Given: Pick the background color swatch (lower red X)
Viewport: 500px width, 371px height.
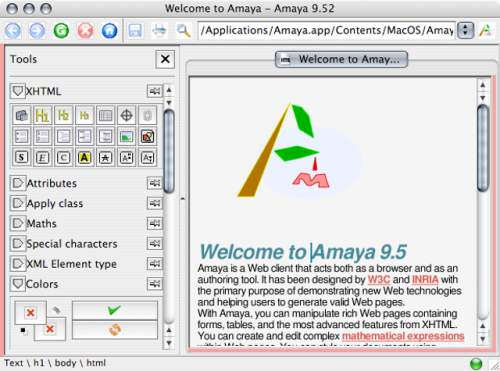Looking at the screenshot, I should pos(50,329).
